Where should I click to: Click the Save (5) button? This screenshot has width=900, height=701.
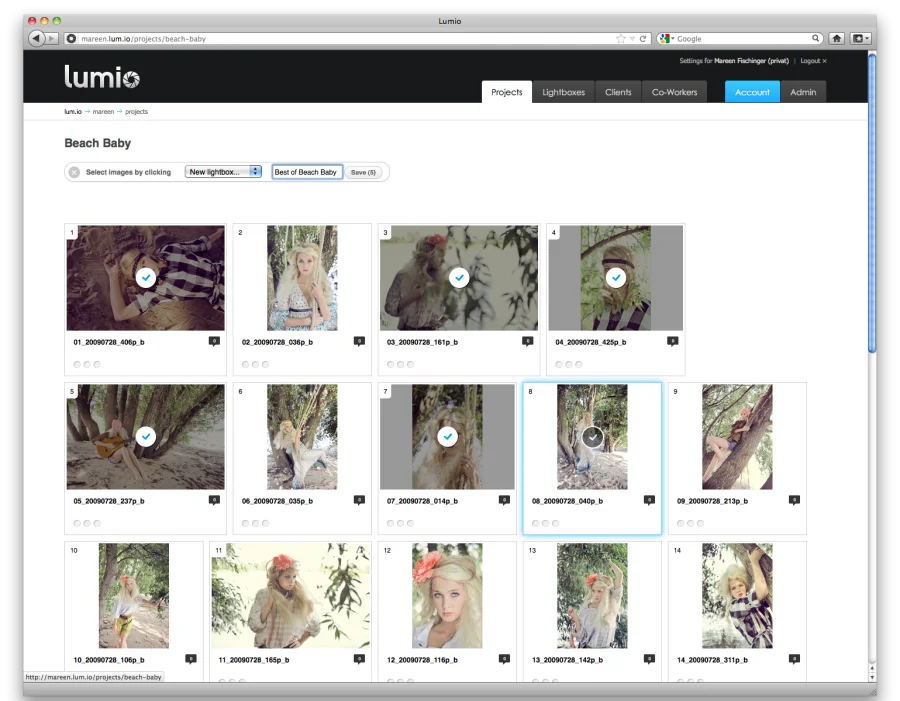(364, 172)
